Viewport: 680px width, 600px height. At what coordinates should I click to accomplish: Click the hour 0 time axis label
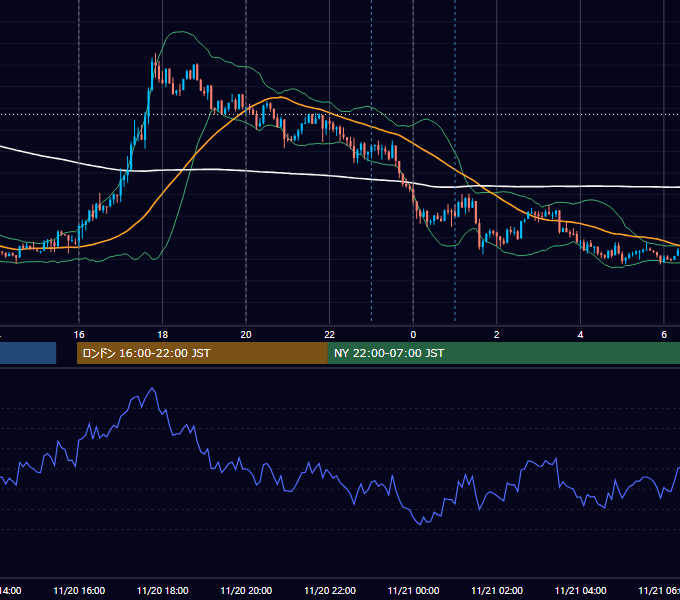(413, 335)
